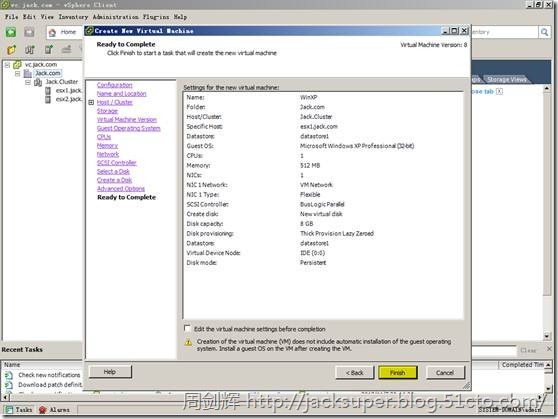Go to the Memory wizard step
Image resolution: width=558 pixels, height=419 pixels.
(107, 146)
